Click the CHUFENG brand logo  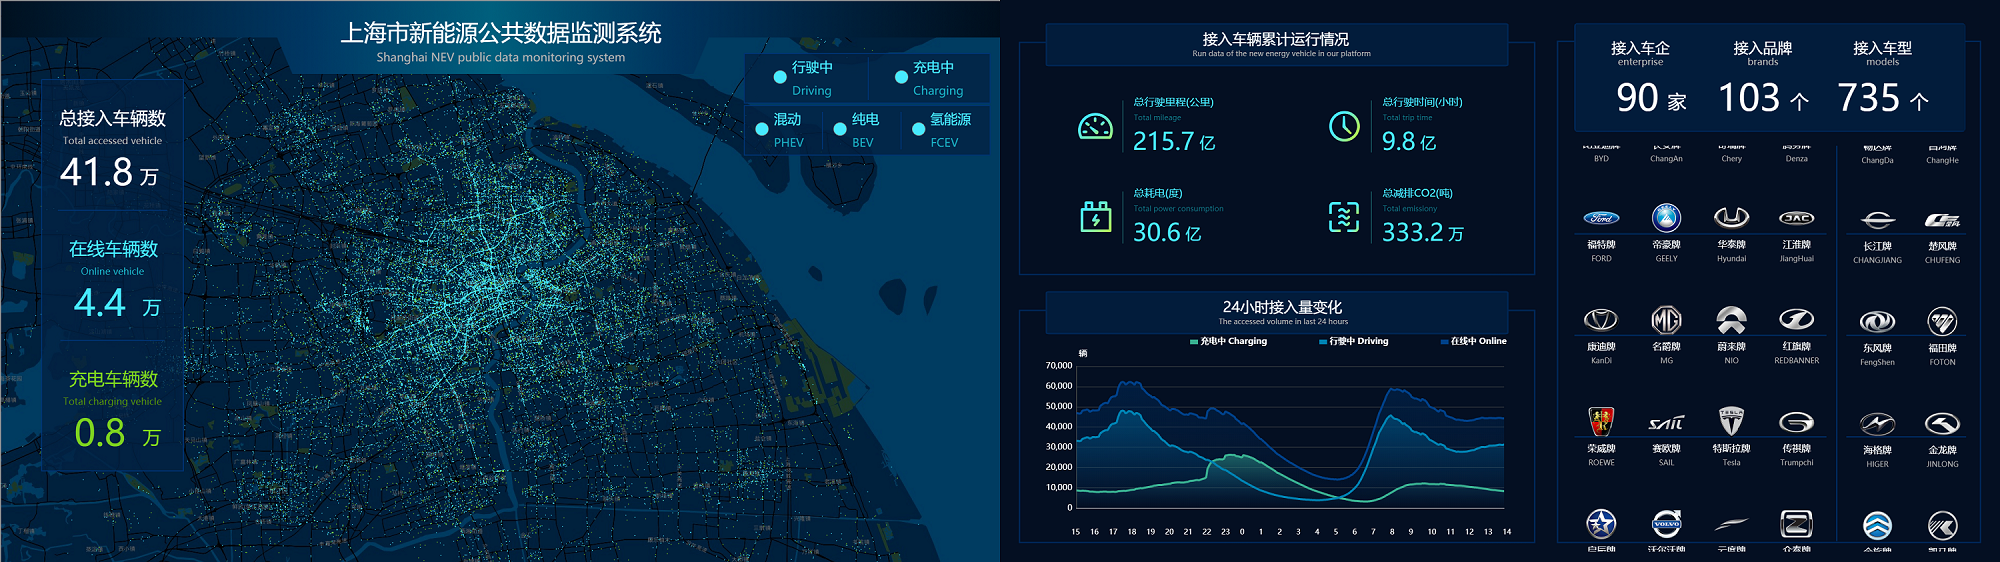pos(1942,220)
